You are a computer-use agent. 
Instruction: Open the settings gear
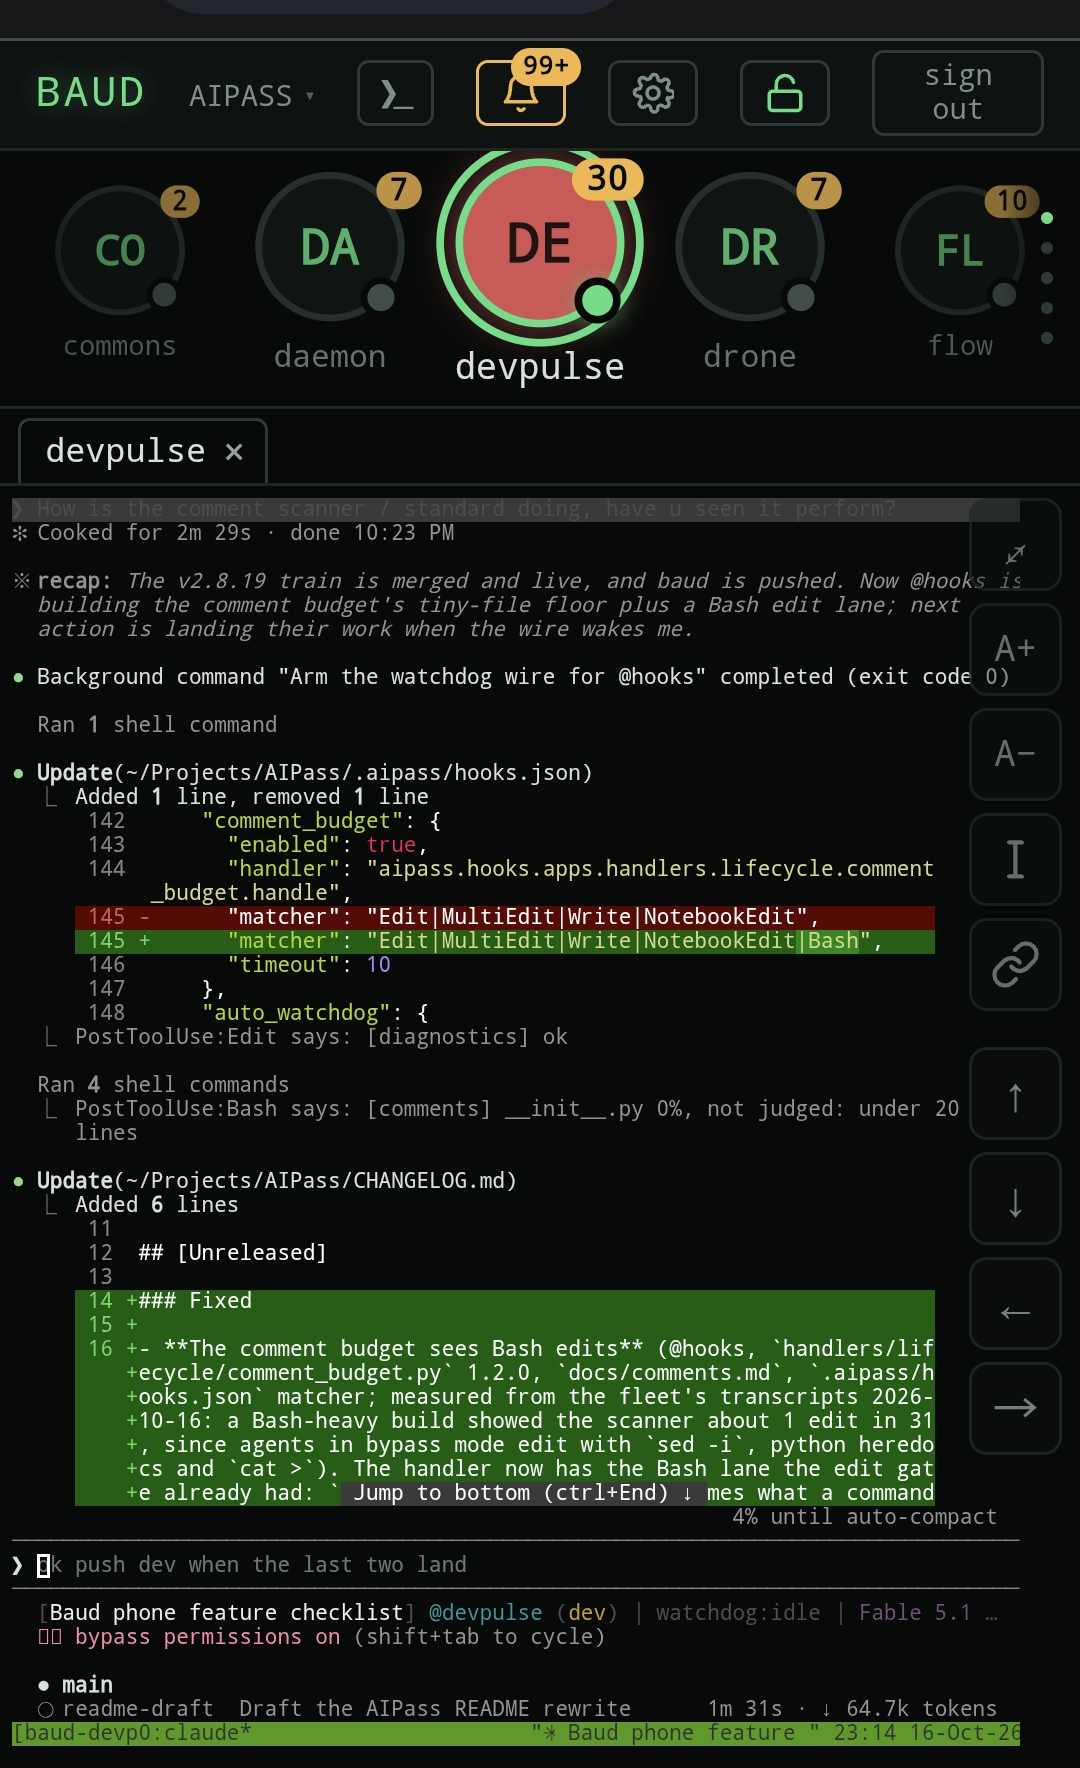click(x=653, y=93)
